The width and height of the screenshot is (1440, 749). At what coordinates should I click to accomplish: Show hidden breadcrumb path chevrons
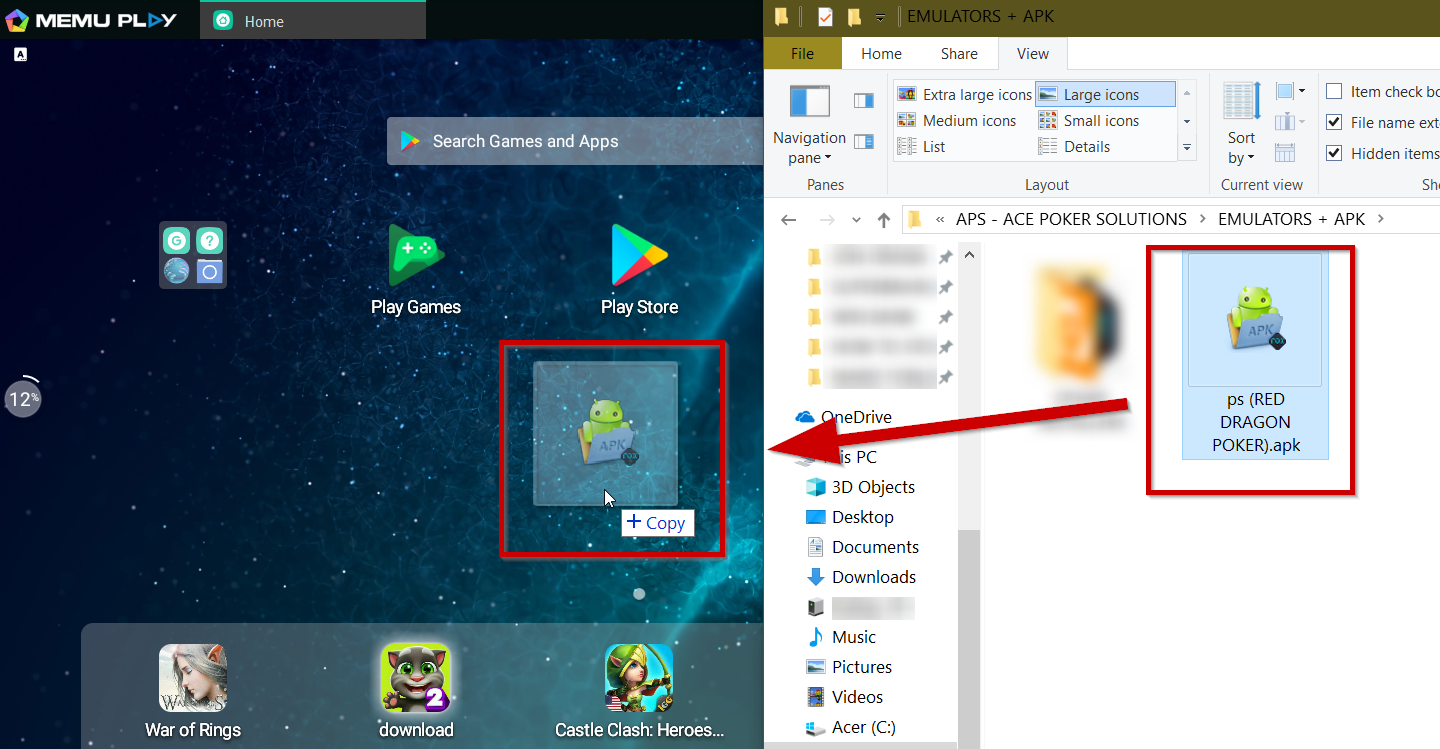[x=941, y=219]
